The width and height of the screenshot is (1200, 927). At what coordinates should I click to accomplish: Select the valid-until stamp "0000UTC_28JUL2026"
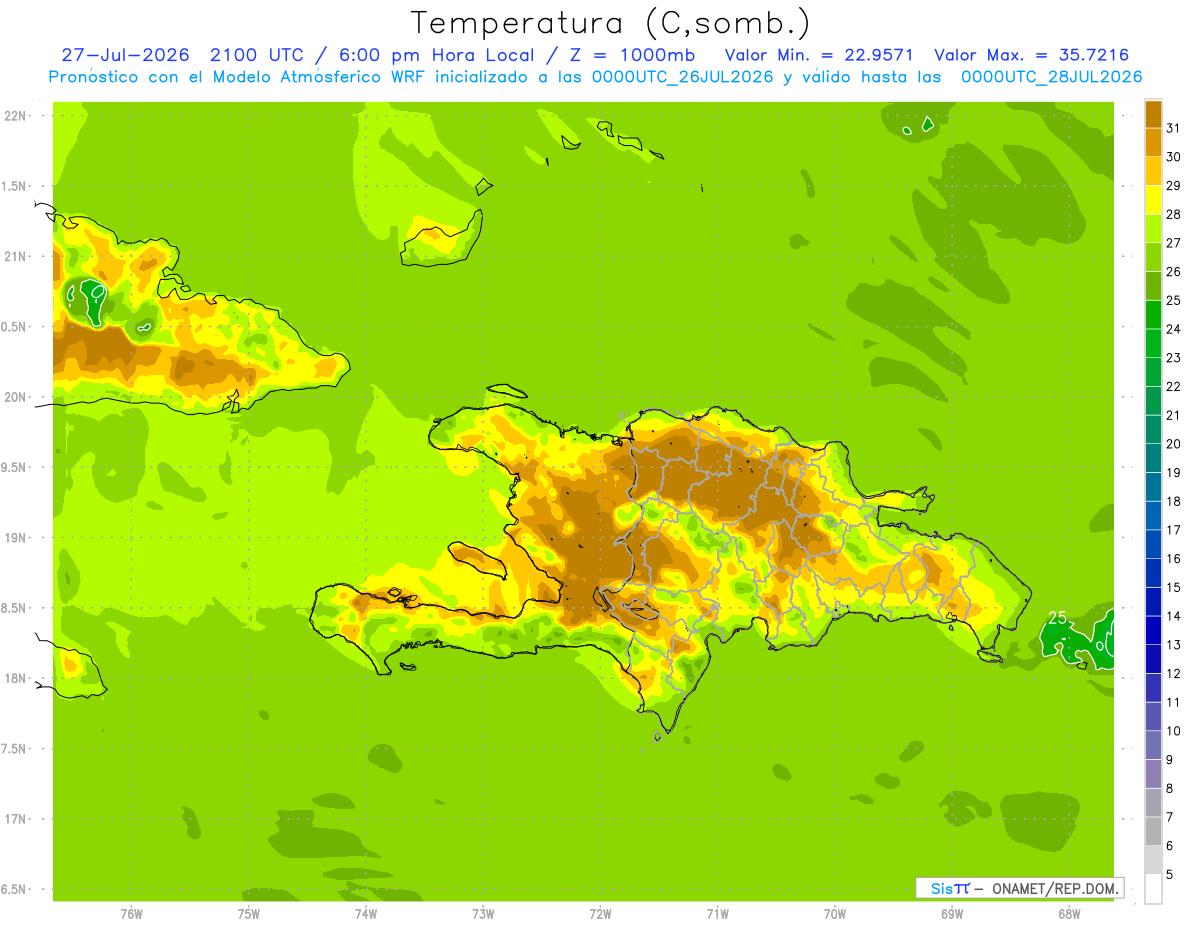pyautogui.click(x=1051, y=77)
